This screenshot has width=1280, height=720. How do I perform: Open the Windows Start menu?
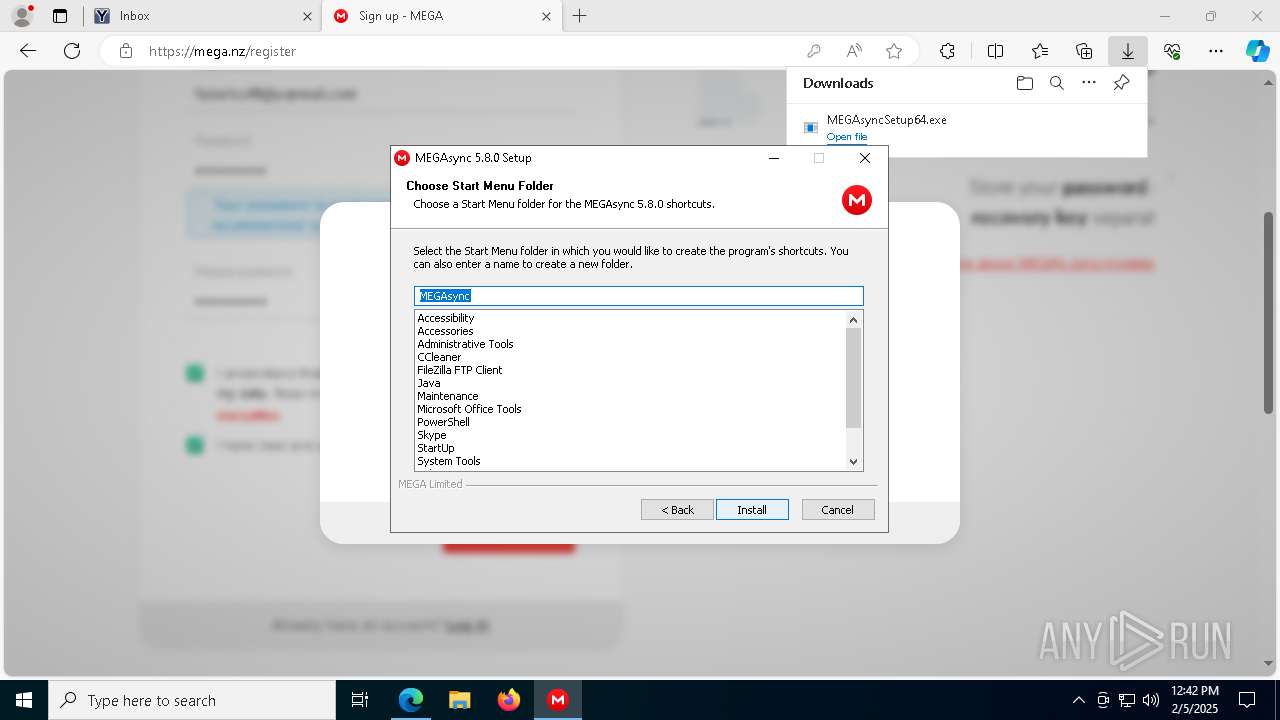pos(24,700)
